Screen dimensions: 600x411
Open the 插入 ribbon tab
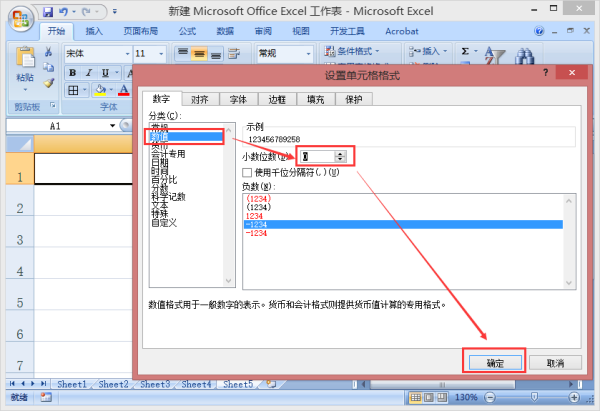[94, 31]
